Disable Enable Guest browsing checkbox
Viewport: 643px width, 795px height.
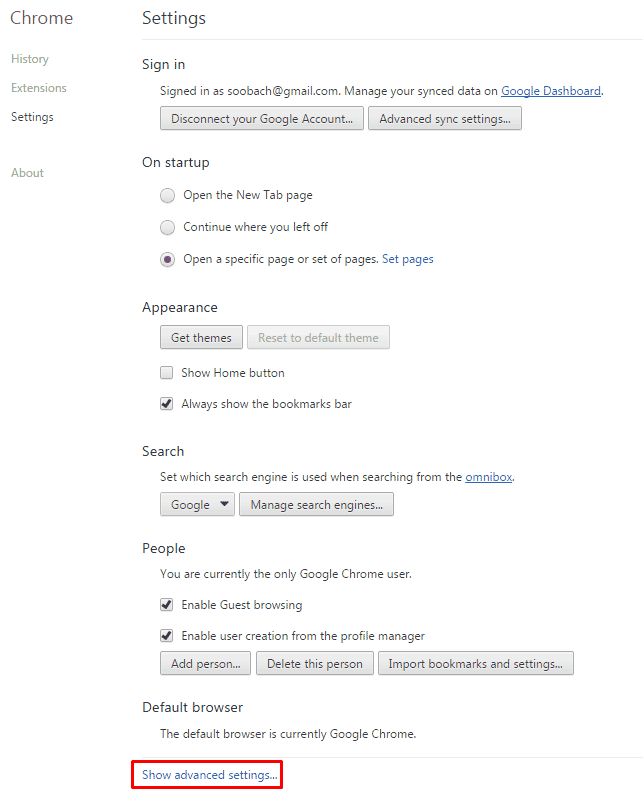pyautogui.click(x=166, y=604)
